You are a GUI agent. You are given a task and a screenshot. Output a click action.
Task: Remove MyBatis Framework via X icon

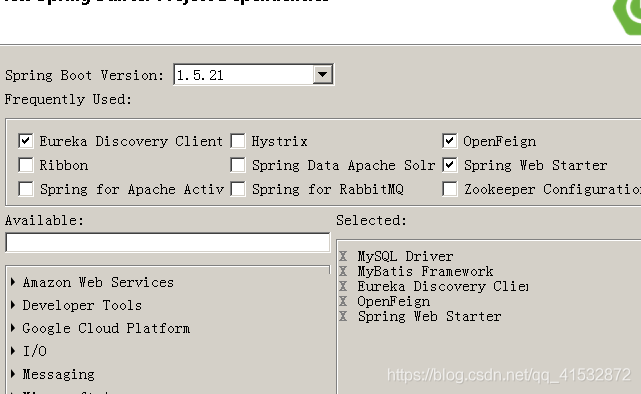(343, 271)
